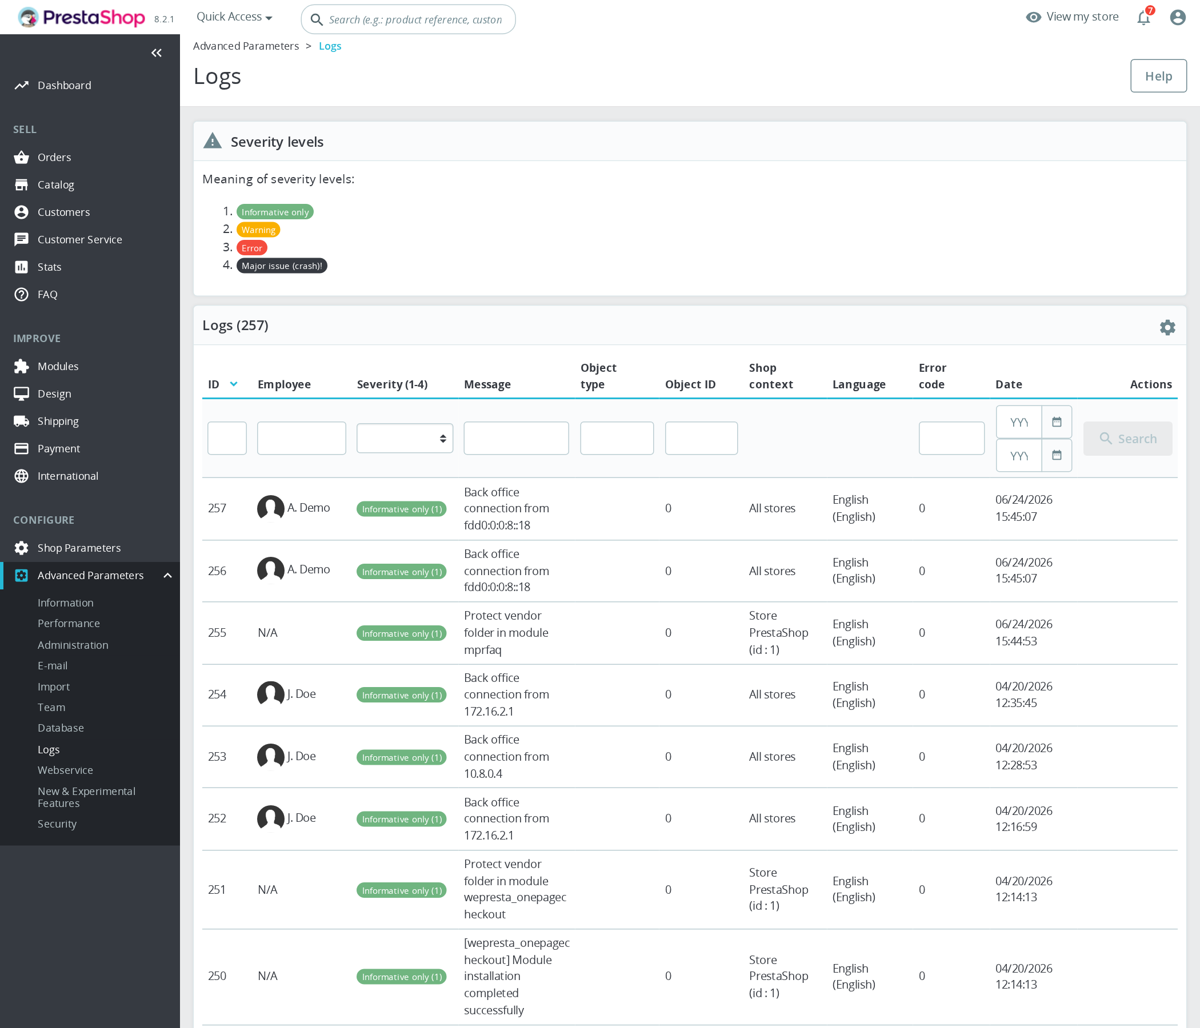Open calendar picker for end date filter
The height and width of the screenshot is (1028, 1200).
click(x=1056, y=455)
